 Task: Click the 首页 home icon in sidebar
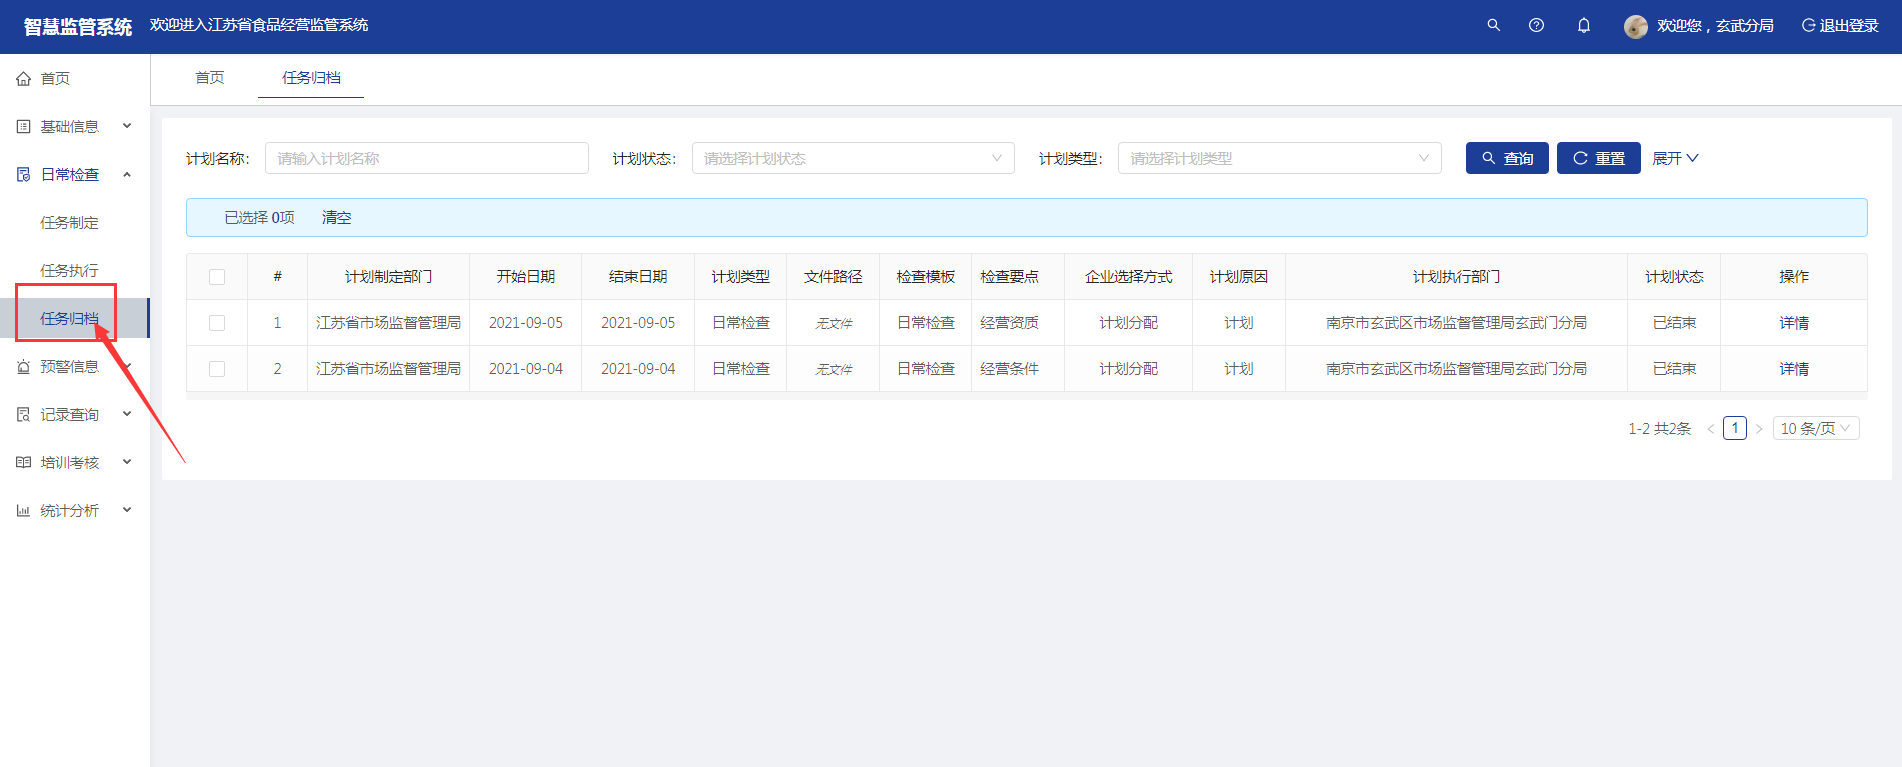pyautogui.click(x=24, y=79)
